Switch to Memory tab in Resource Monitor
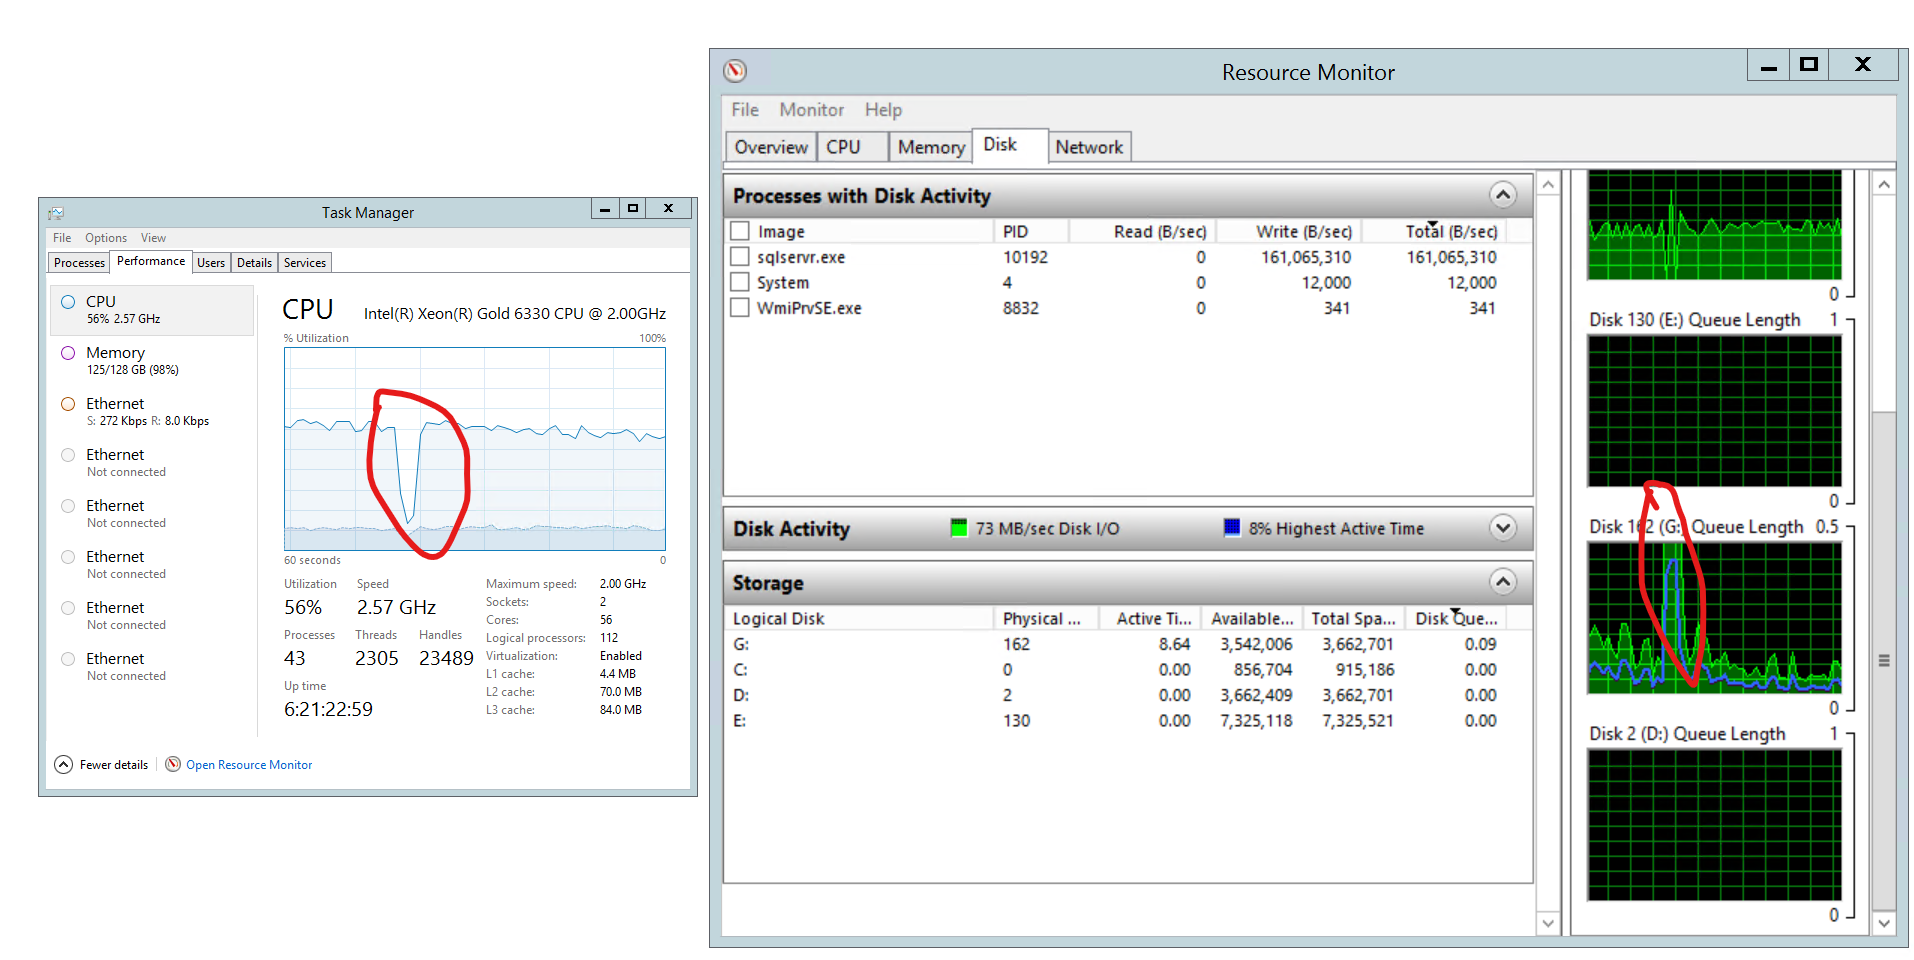Image resolution: width=1914 pixels, height=960 pixels. coord(930,147)
